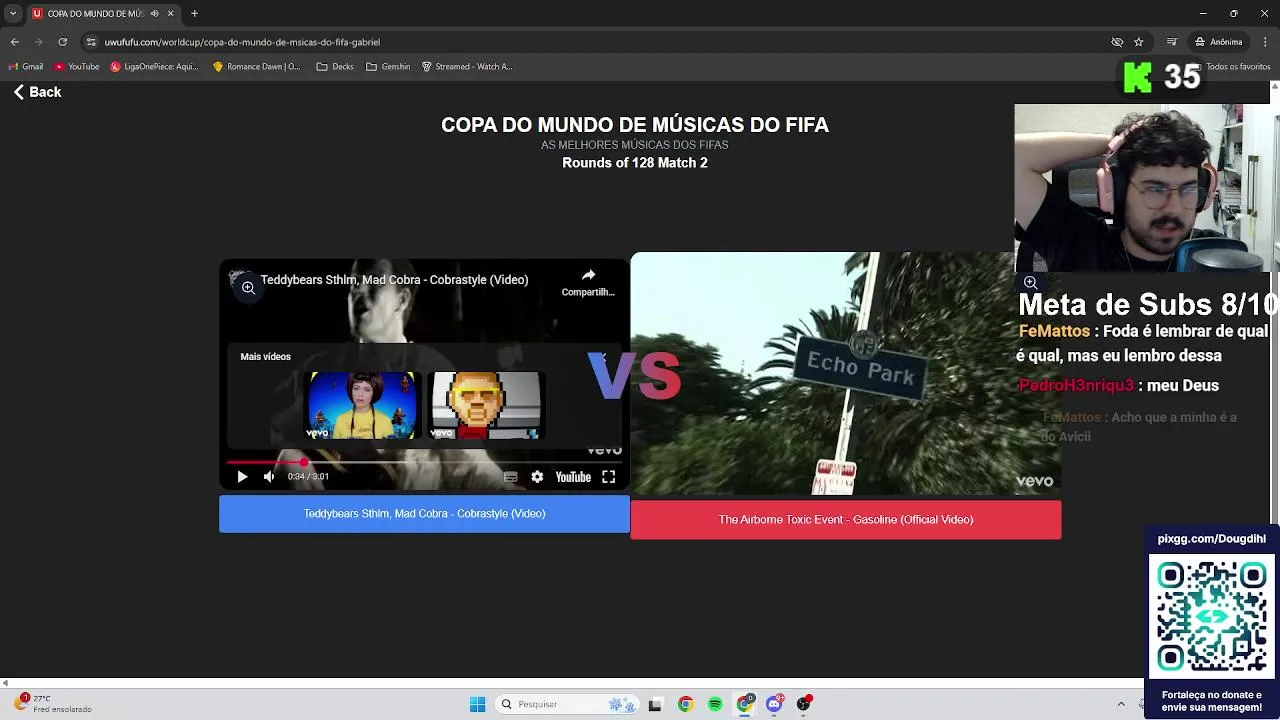Open Spotify from the taskbar
1280x720 pixels.
(x=715, y=704)
